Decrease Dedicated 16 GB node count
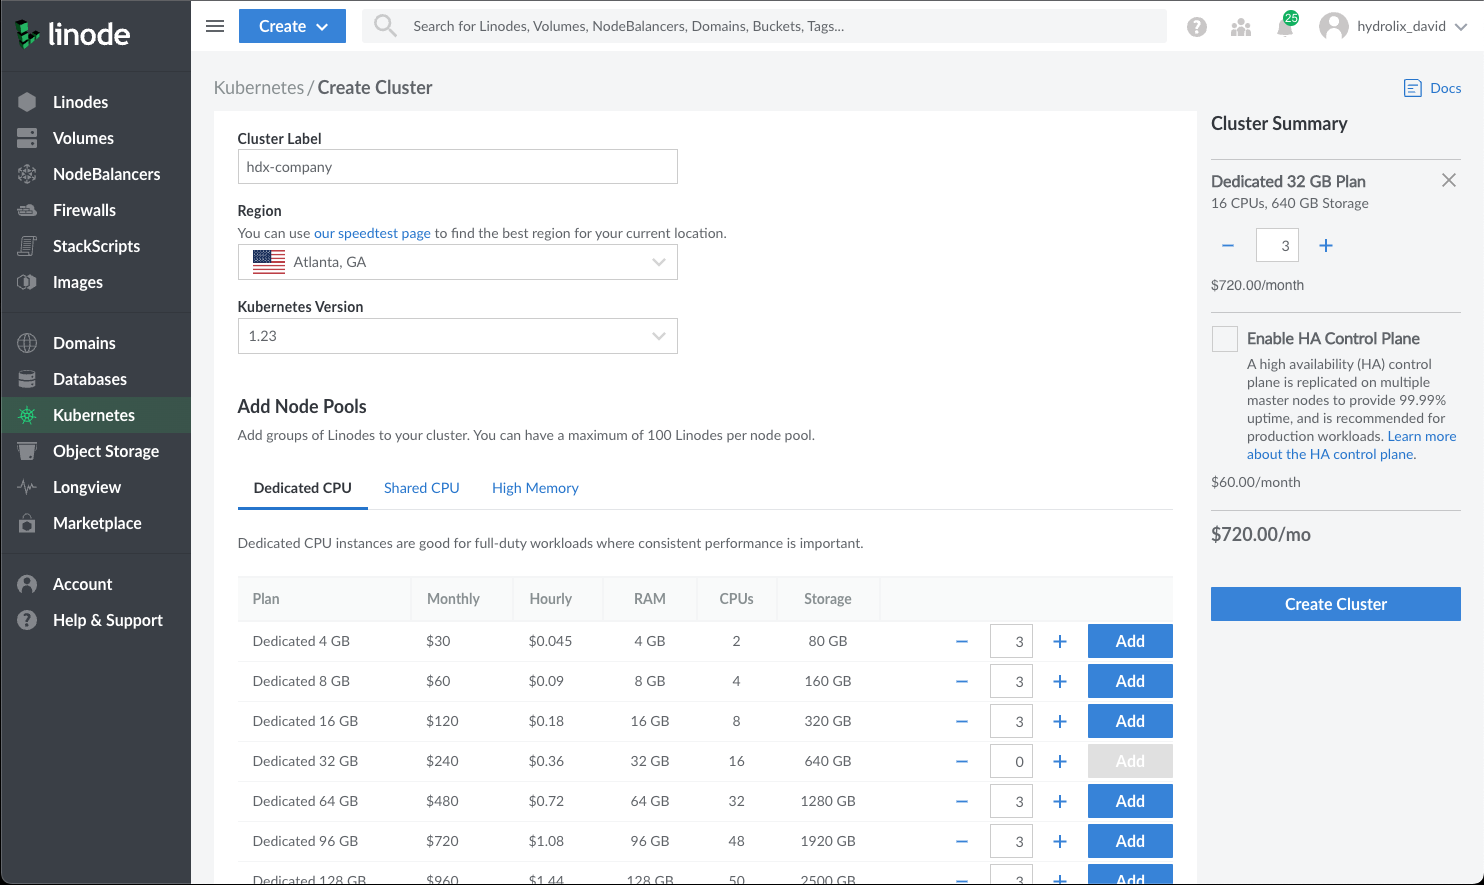This screenshot has height=885, width=1484. pyautogui.click(x=962, y=722)
